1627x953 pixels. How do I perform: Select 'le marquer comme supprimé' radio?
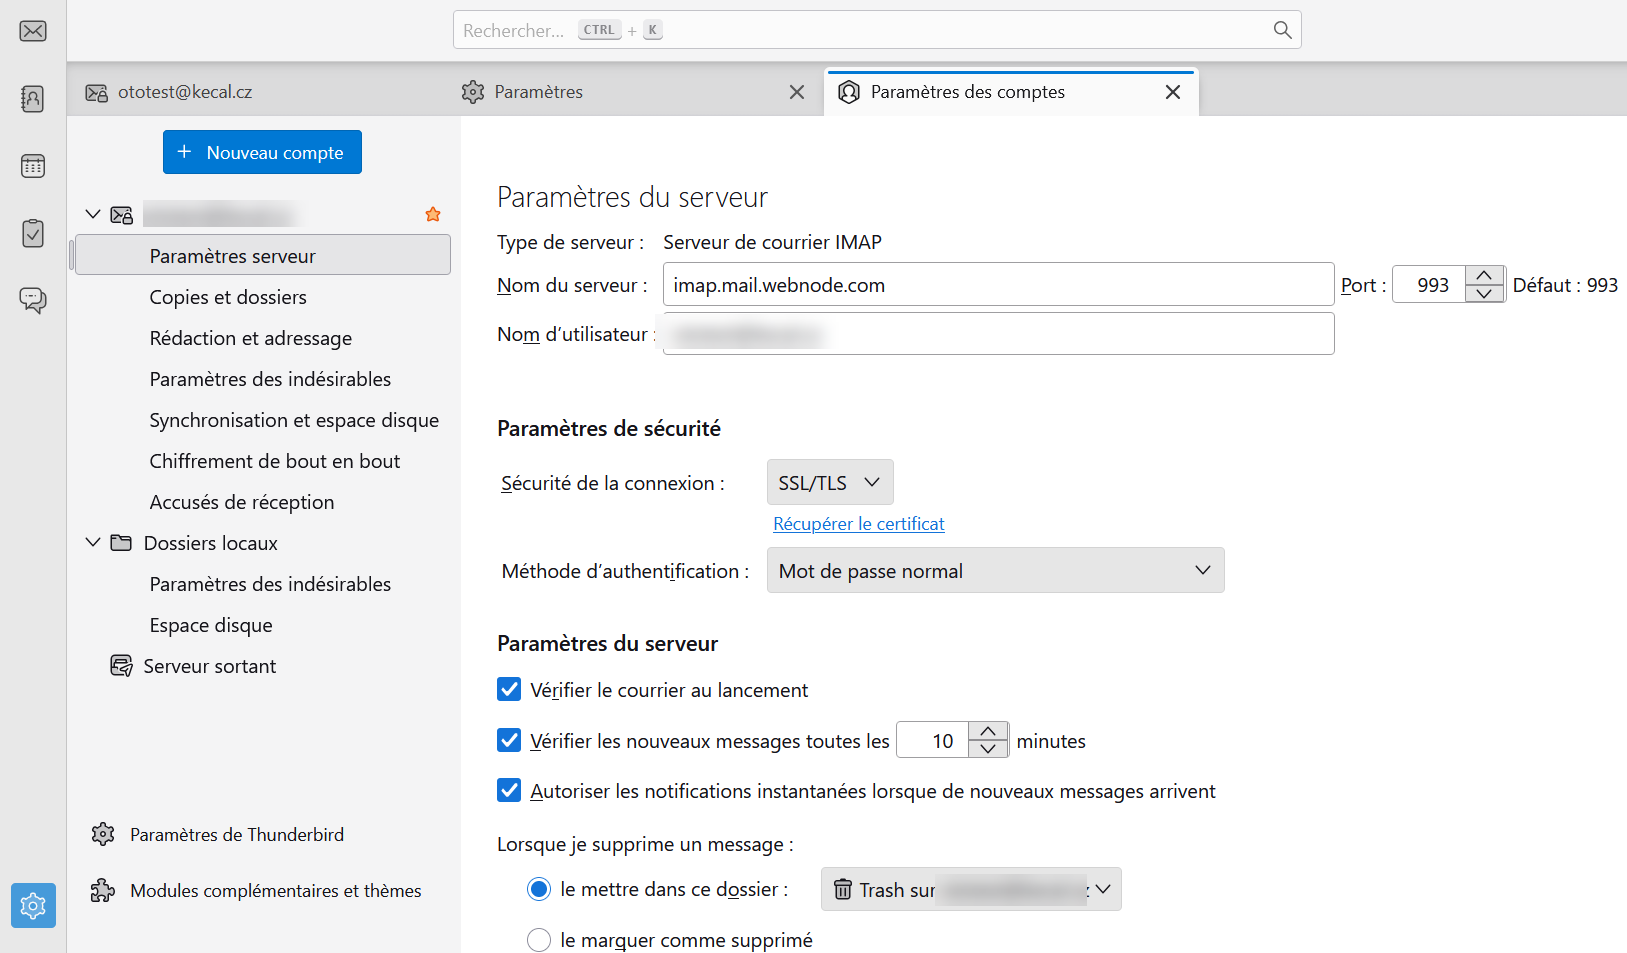pyautogui.click(x=539, y=940)
